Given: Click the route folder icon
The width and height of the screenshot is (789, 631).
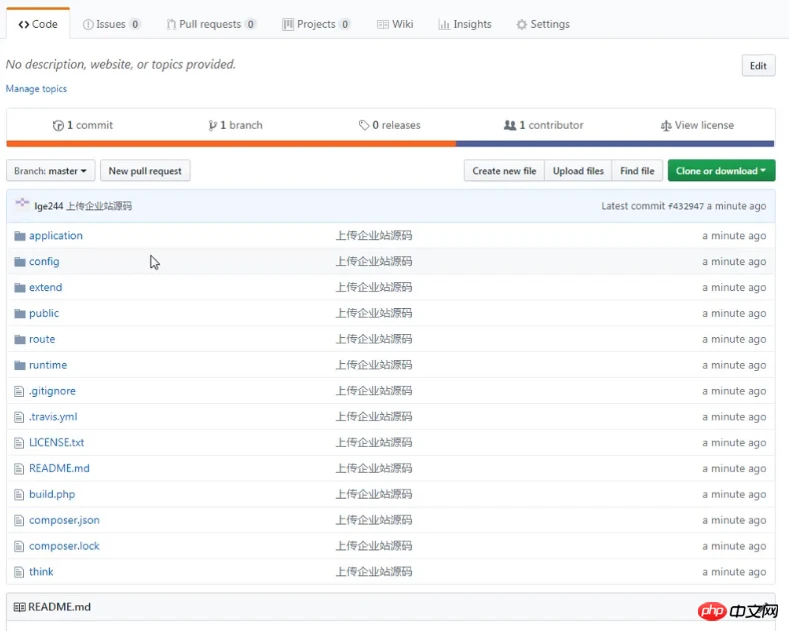Looking at the screenshot, I should pos(20,340).
